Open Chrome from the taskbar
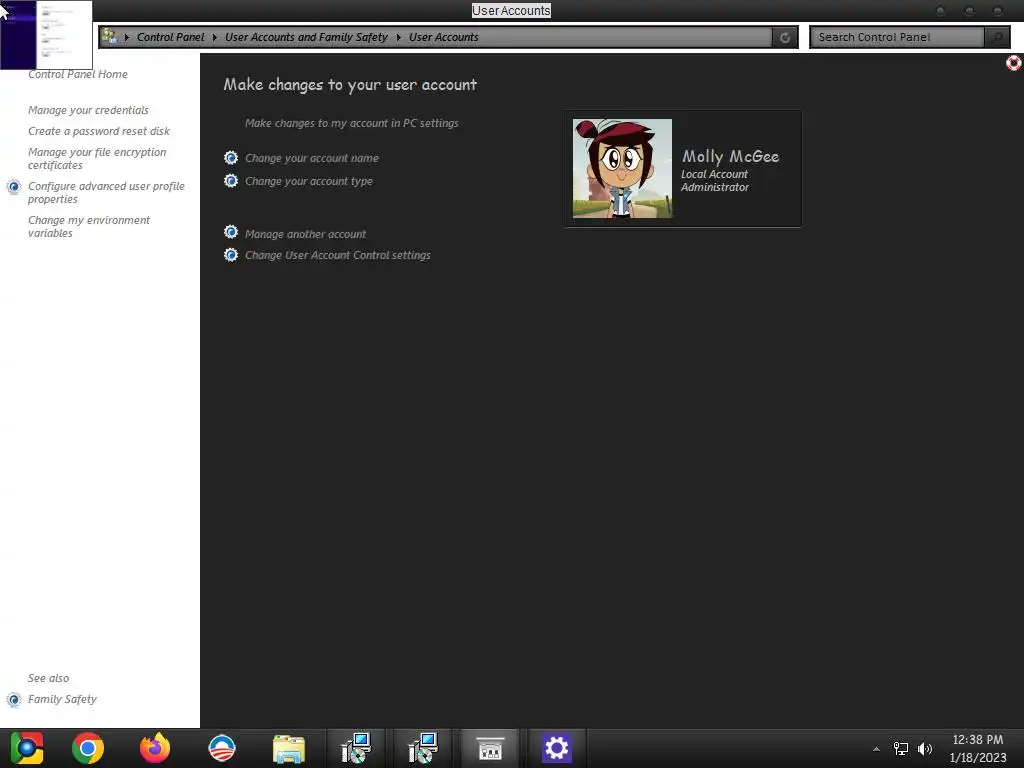1024x768 pixels. [x=88, y=748]
